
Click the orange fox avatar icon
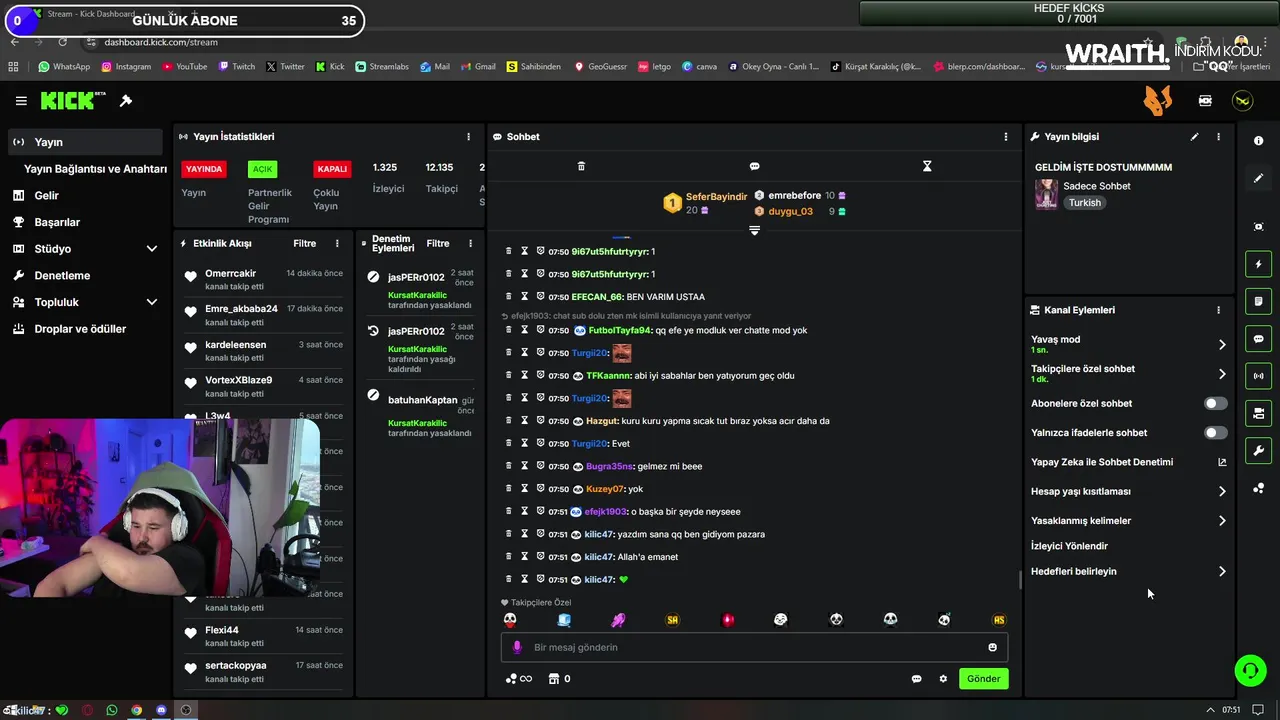[1158, 101]
